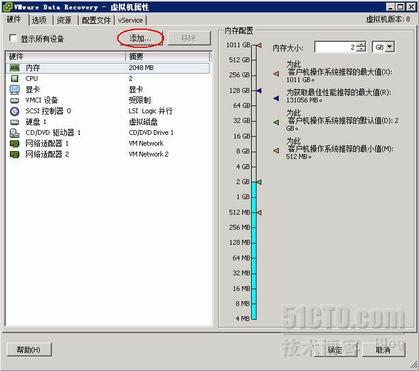
Task: Select the CD/DVD 驱动器 1 row
Action: pos(108,133)
